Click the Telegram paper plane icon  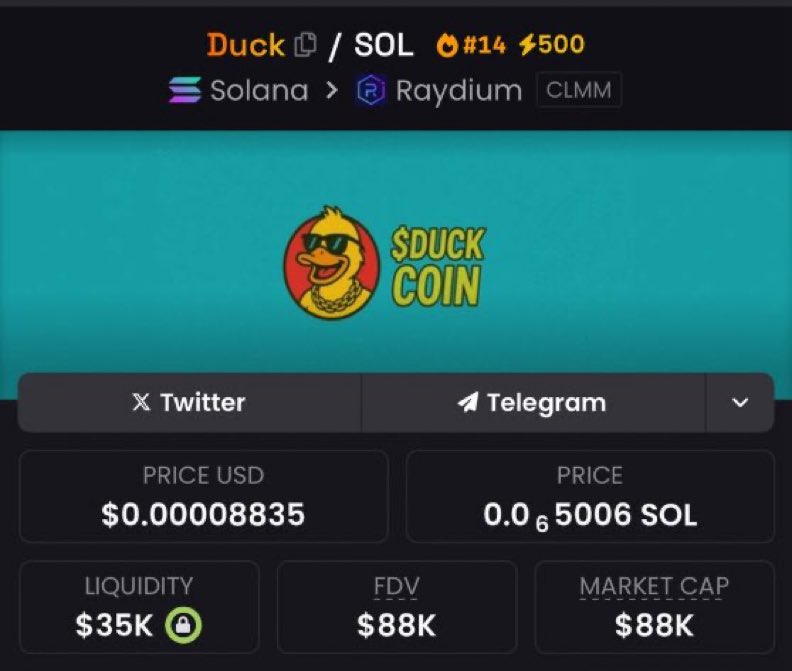click(468, 402)
